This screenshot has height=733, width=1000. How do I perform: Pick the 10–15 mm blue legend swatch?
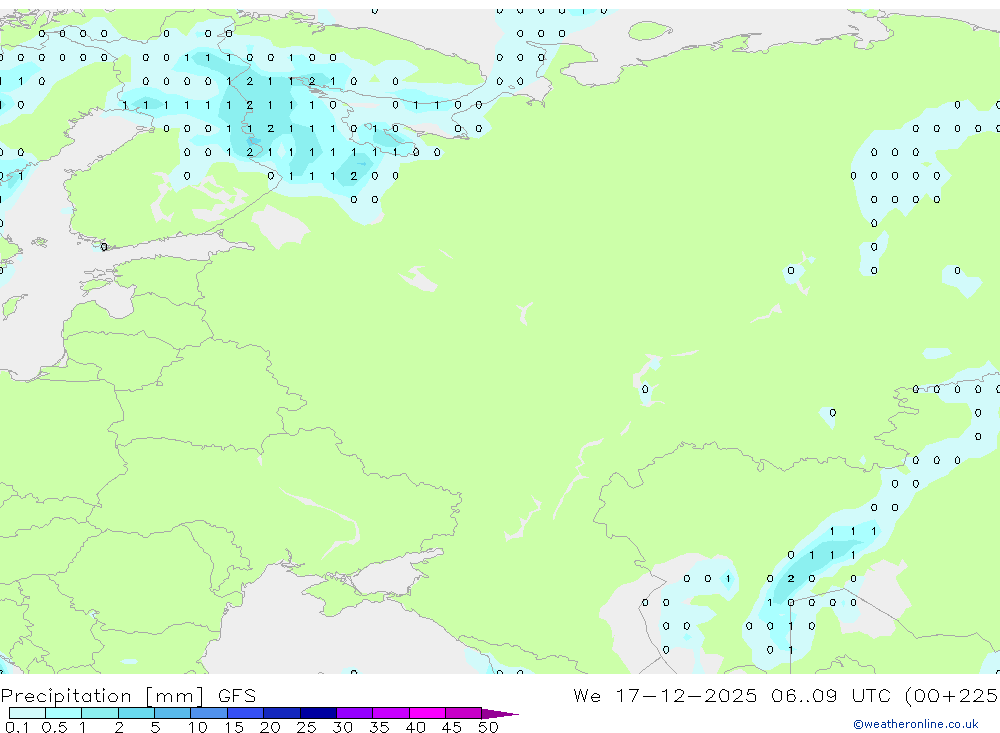pyautogui.click(x=209, y=713)
